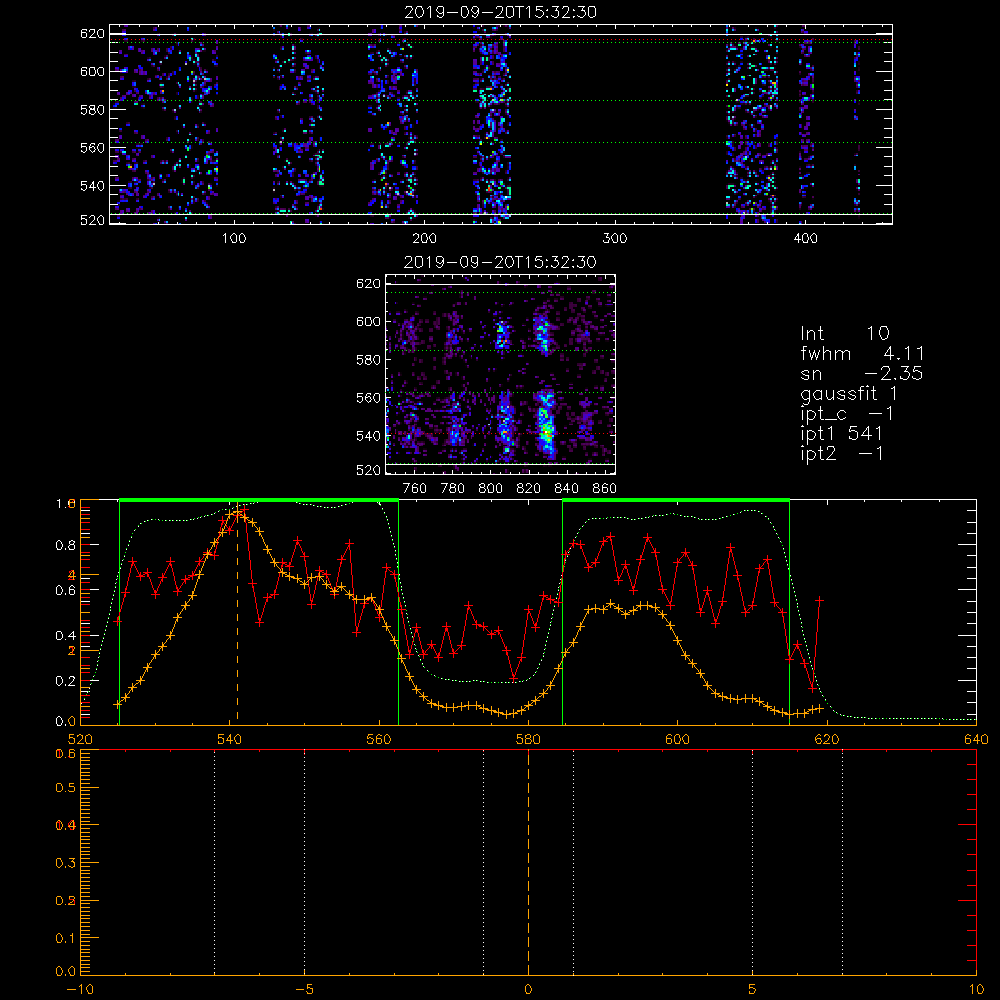The height and width of the screenshot is (1000, 1000).
Task: Click the dotted white line at 7
Action: pos(842,861)
